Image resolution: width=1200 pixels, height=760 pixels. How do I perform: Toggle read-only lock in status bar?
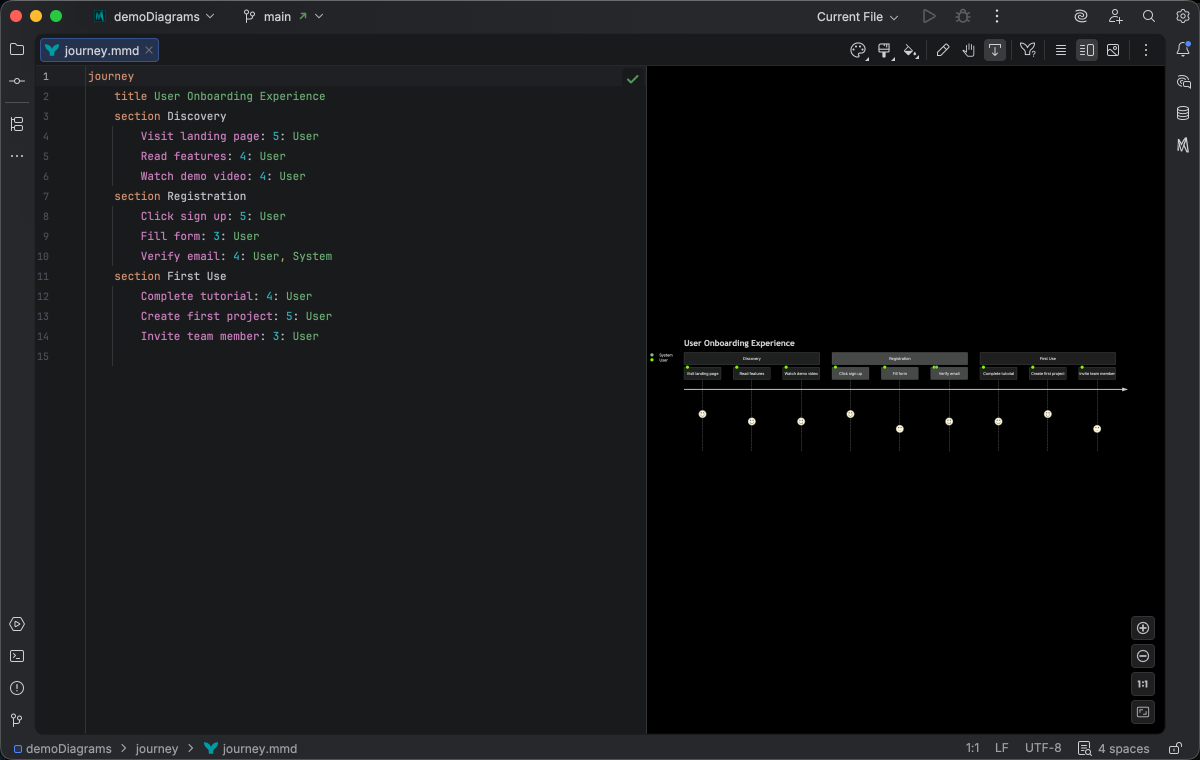[x=1173, y=748]
